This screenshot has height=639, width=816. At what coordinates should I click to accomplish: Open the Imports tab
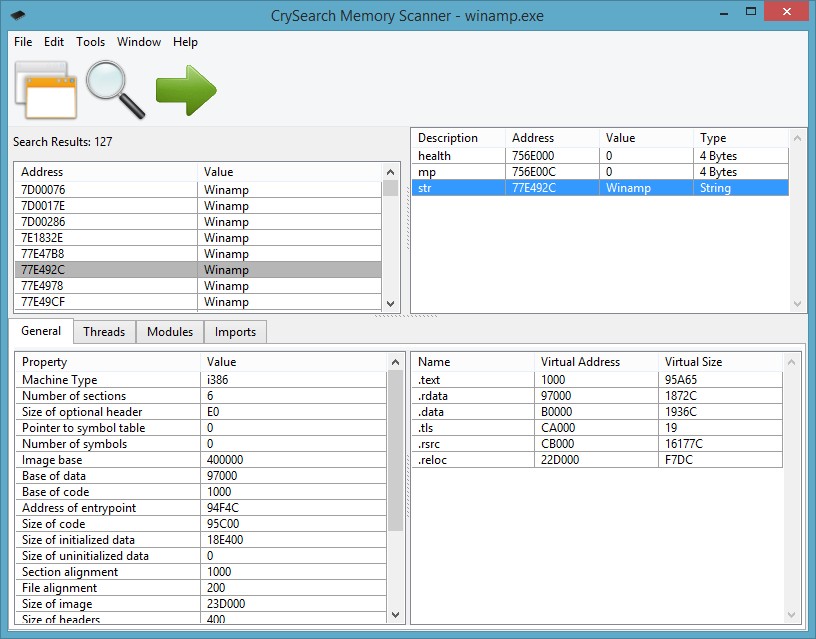click(235, 332)
